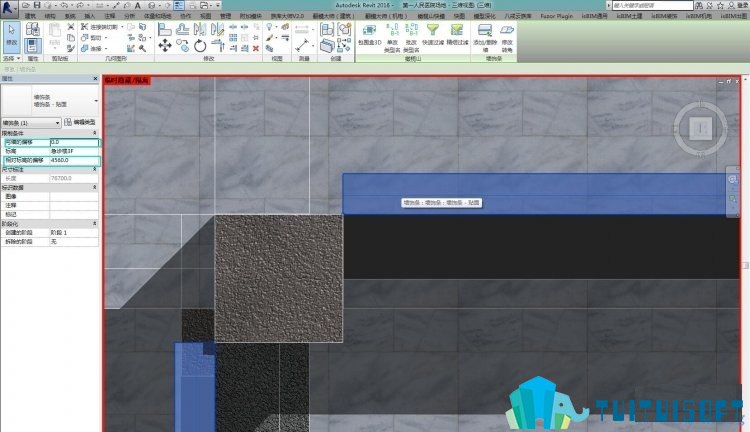750x432 pixels.
Task: Save the project with the floppy disk icon
Action: coord(37,5)
